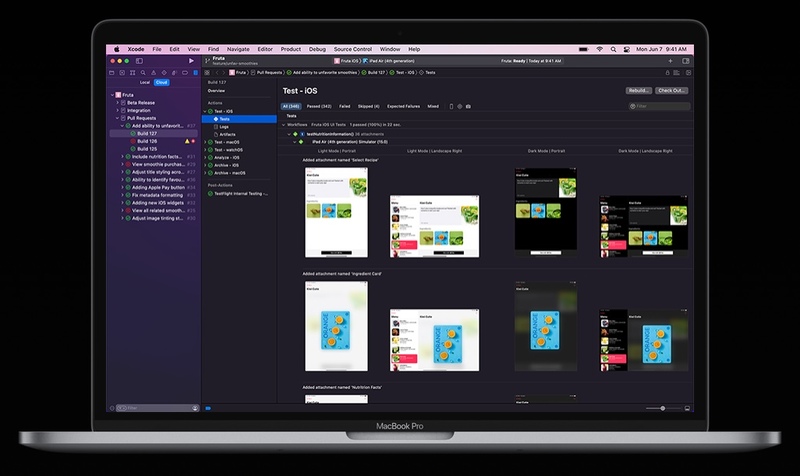Collapse the testNutritionInformation() test row

pos(289,134)
